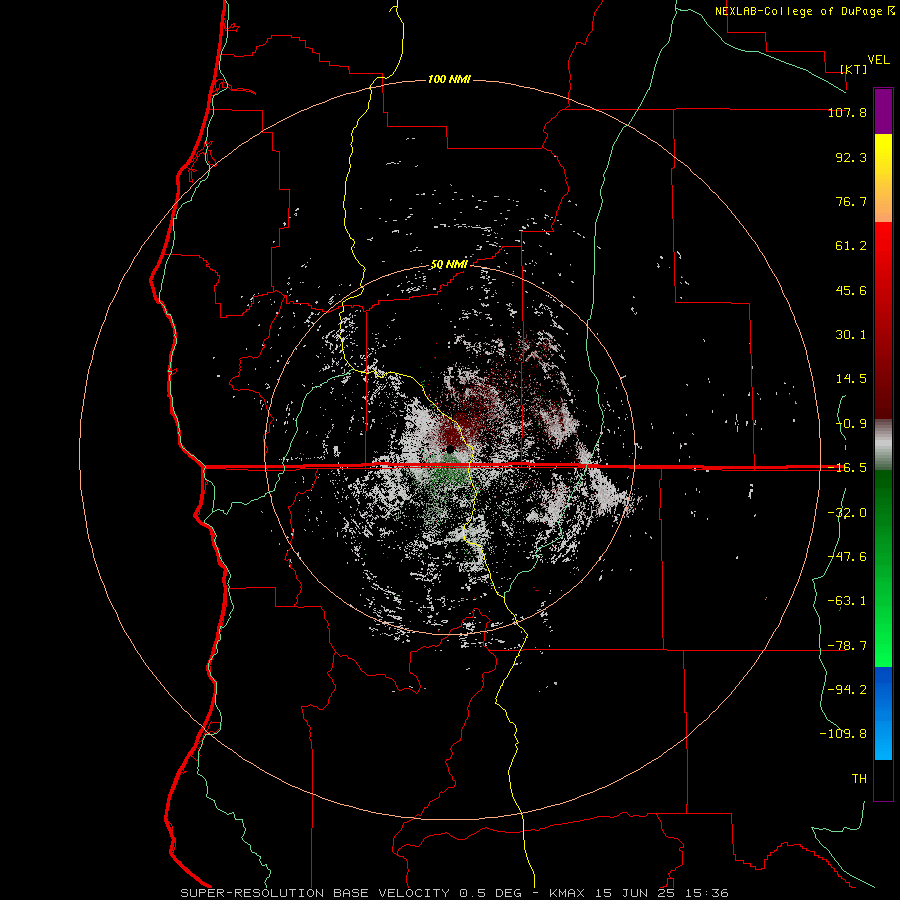Click the KMAX station identifier in the caption
This screenshot has height=900, width=900.
tap(567, 893)
